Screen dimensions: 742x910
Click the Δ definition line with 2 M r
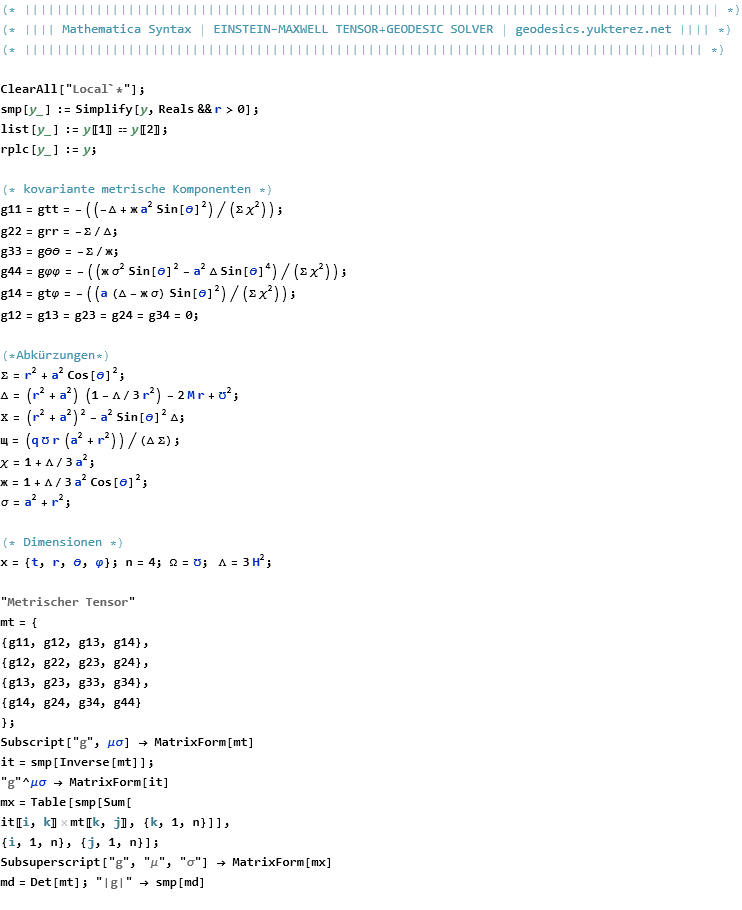click(120, 395)
